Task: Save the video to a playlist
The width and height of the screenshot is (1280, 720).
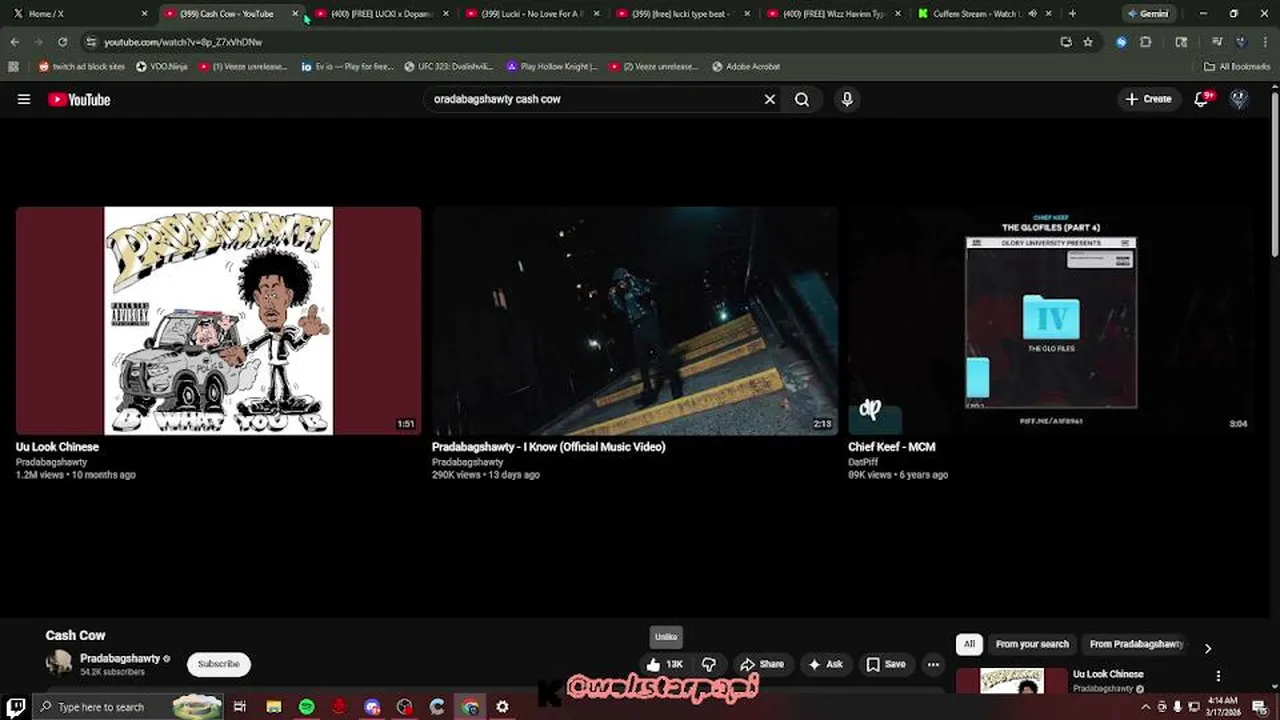Action: coord(886,664)
